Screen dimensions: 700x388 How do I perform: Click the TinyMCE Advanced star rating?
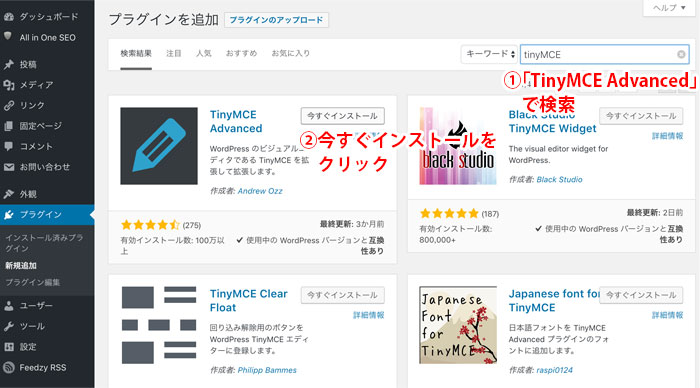coord(150,225)
